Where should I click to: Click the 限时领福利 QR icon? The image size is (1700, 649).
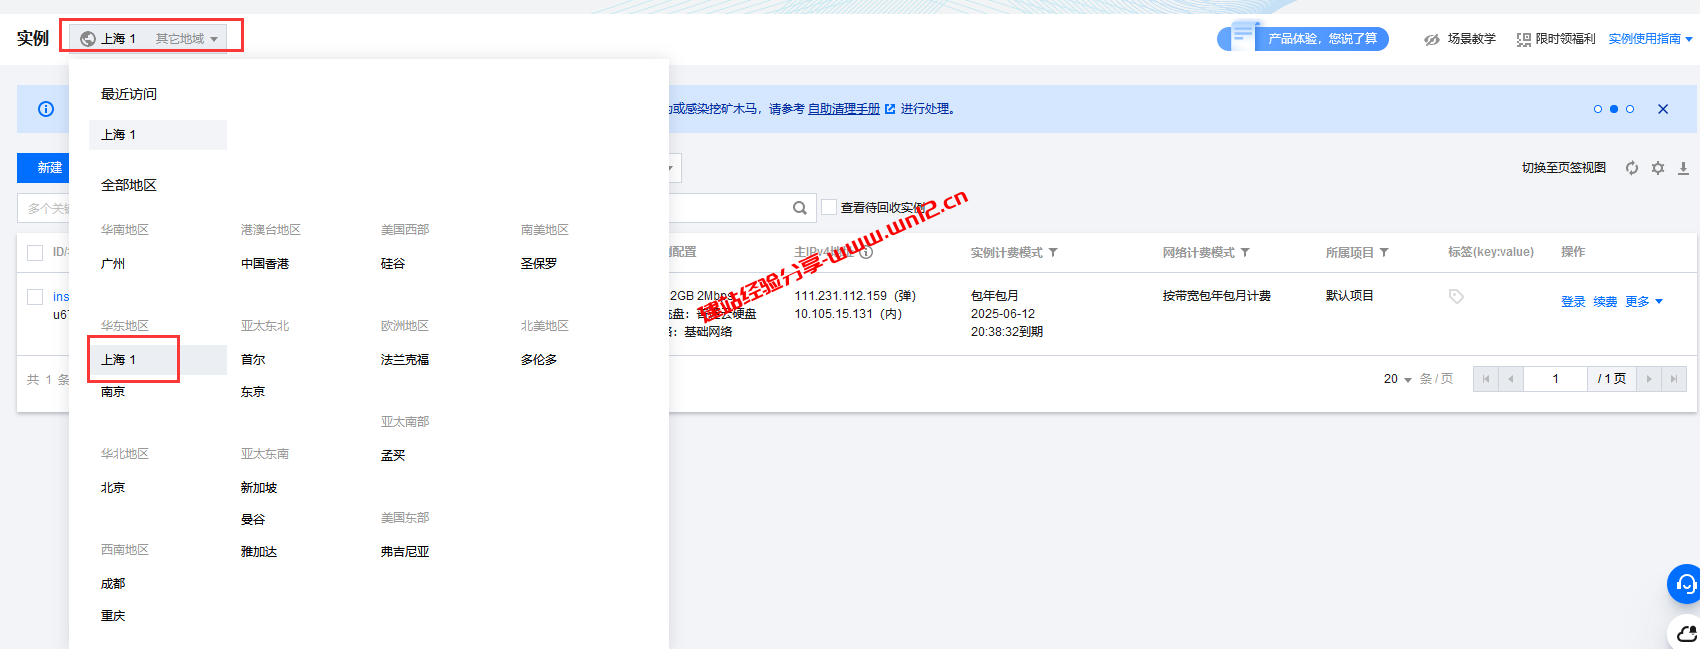point(1524,39)
